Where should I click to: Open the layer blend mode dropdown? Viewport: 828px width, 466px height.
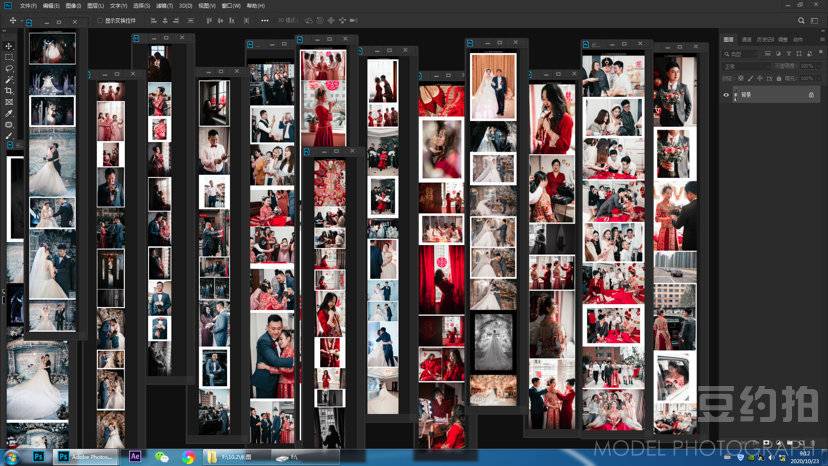coord(746,66)
